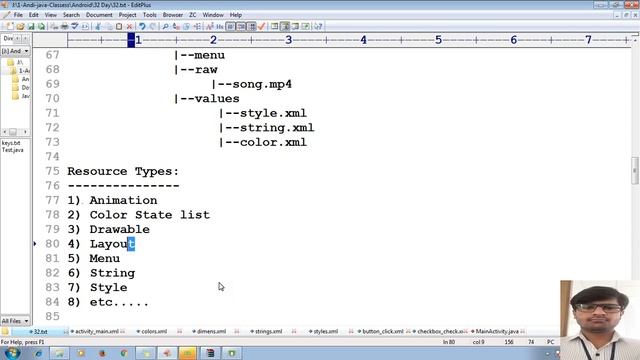Click the editor vertical scrollbar thumb
The image size is (640, 360).
point(635,171)
